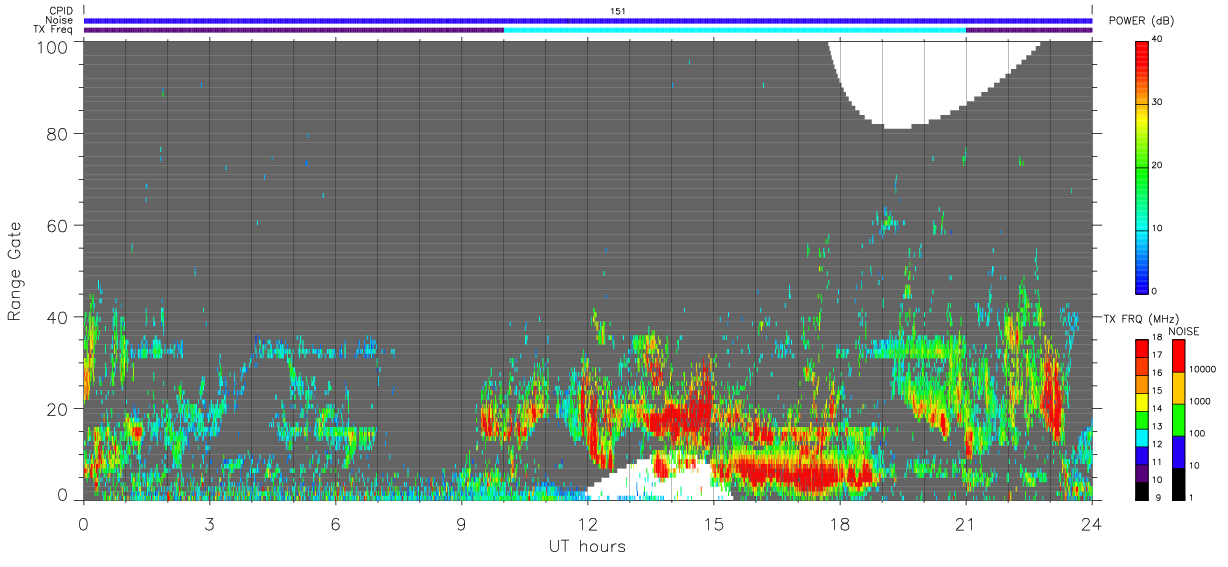Click the x-axis tick label 6
Image resolution: width=1228 pixels, height=567 pixels.
(335, 524)
